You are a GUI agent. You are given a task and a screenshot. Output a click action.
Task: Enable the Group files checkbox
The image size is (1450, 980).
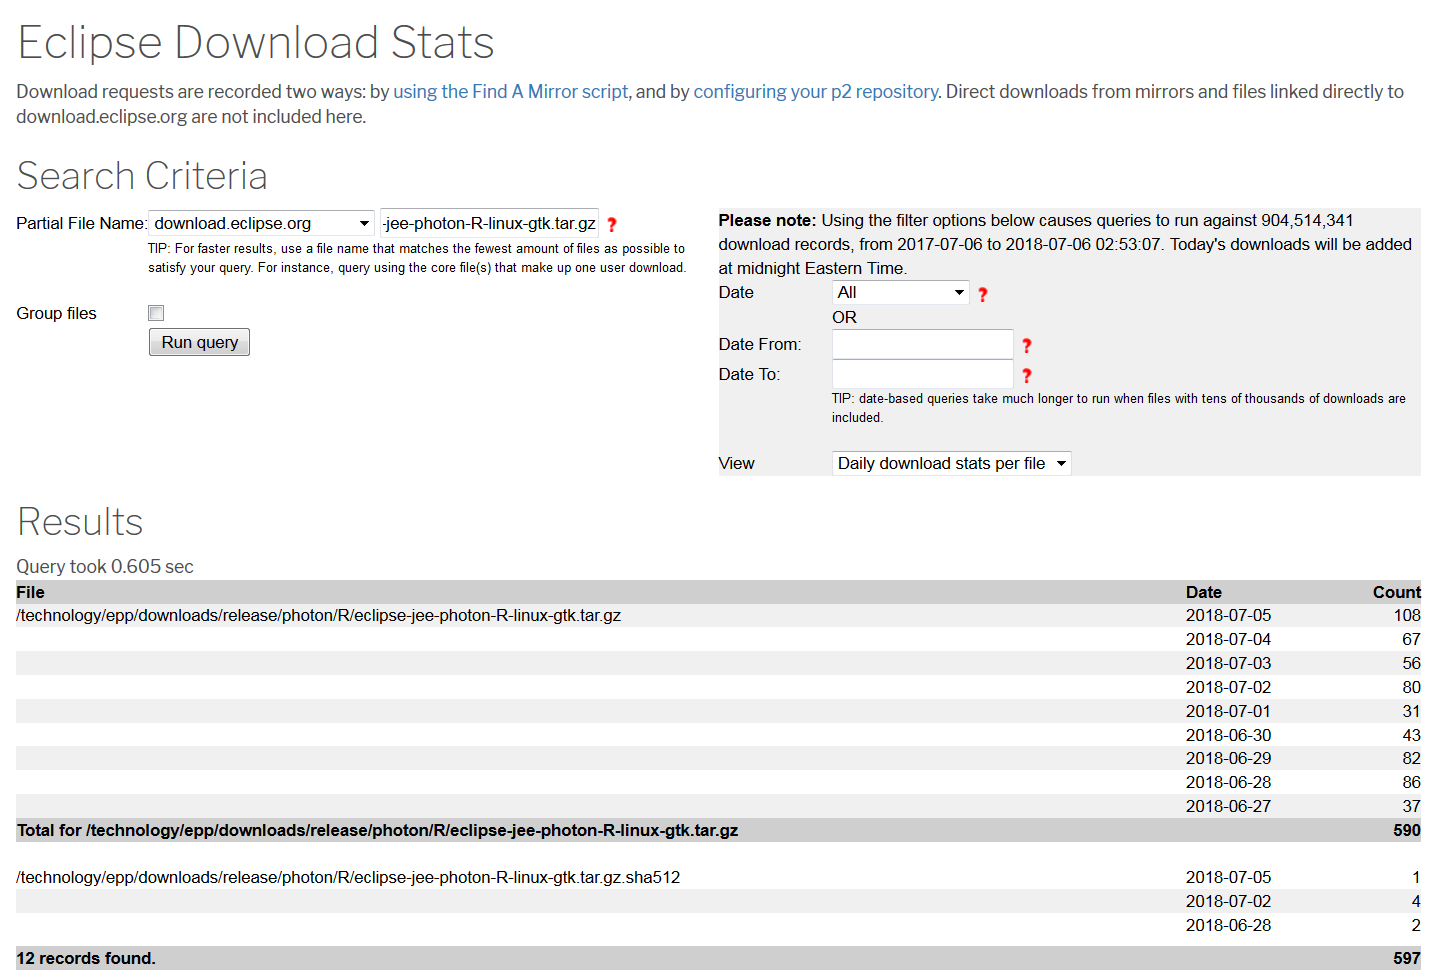pyautogui.click(x=156, y=313)
